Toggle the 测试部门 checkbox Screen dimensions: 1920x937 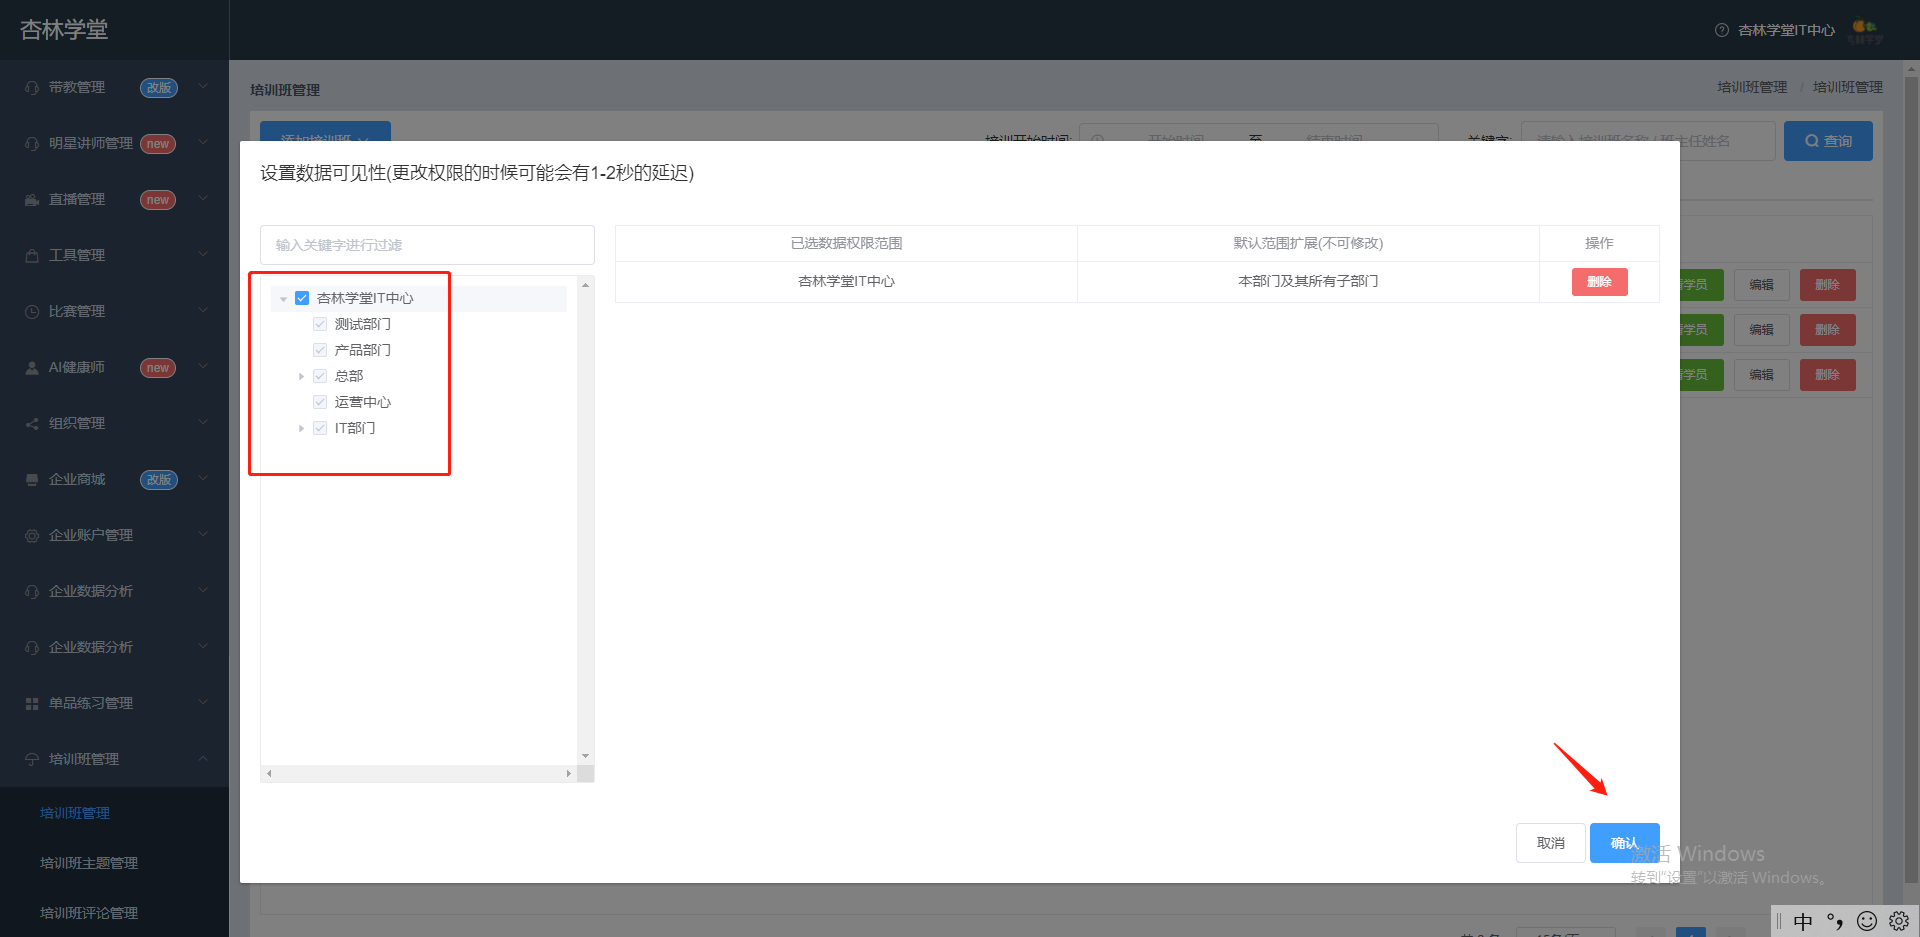[x=320, y=324]
